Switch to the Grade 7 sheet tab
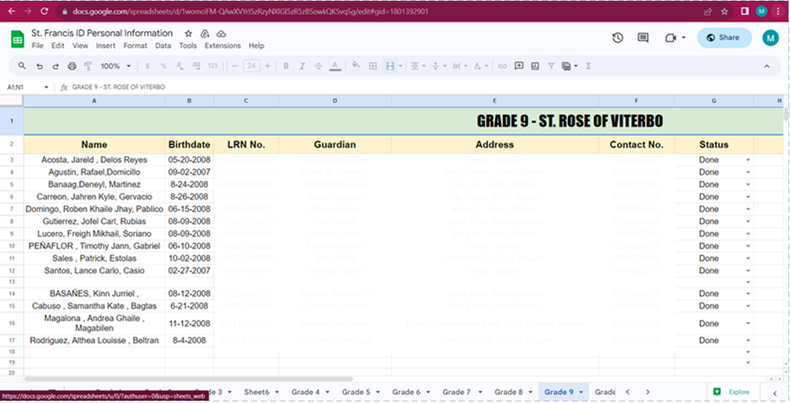The image size is (790, 403). [456, 392]
